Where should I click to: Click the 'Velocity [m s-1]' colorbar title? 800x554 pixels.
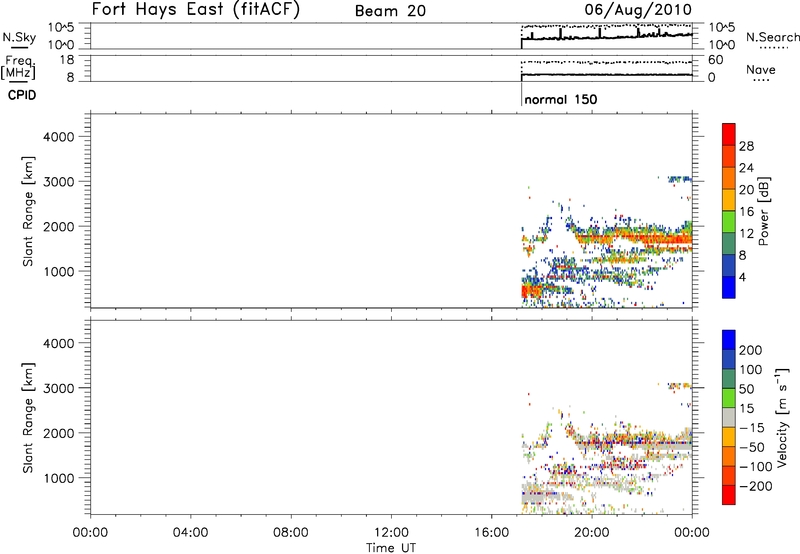click(782, 417)
